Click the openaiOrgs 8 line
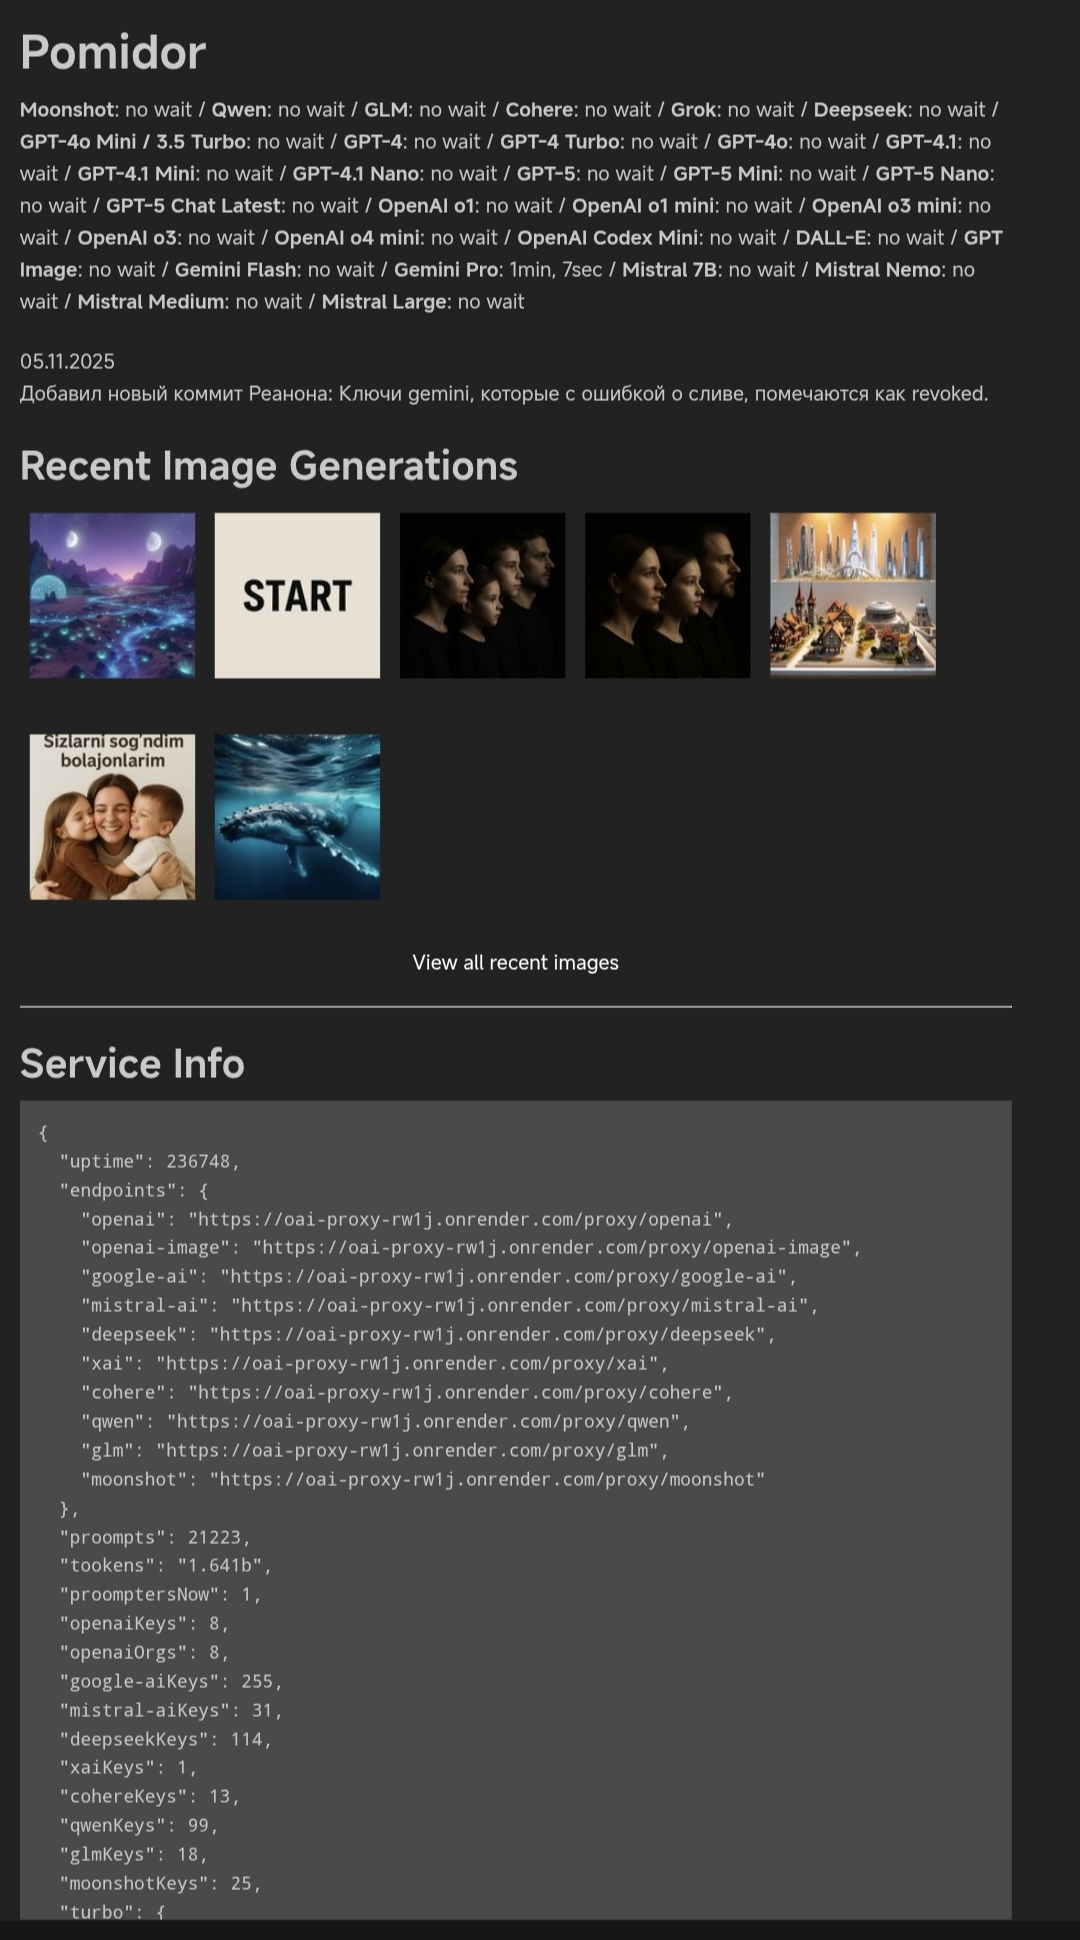The height and width of the screenshot is (1940, 1080). click(144, 1652)
